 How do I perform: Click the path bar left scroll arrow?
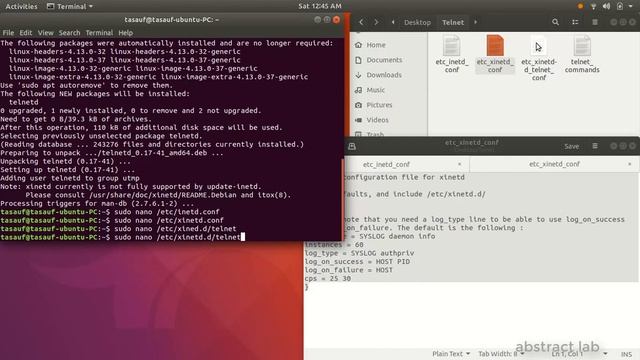(393, 22)
